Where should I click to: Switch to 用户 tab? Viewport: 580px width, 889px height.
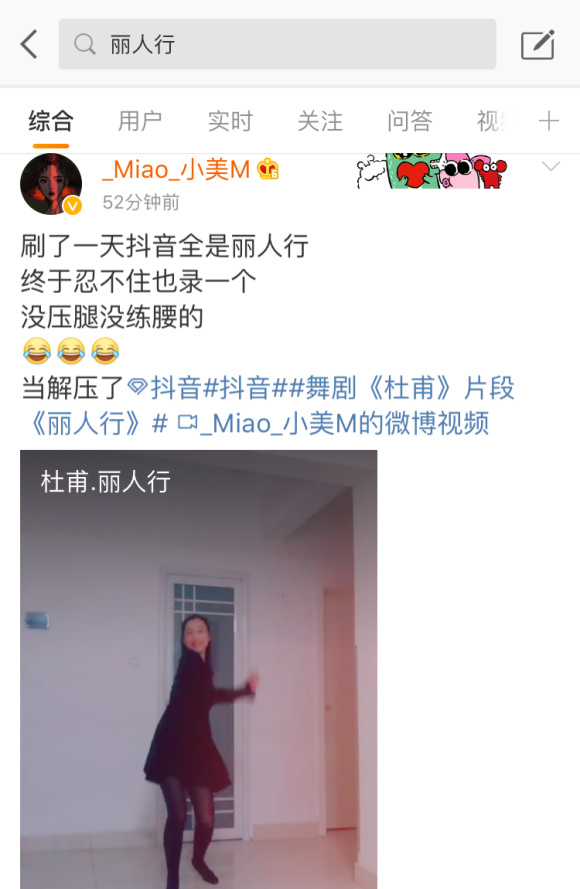(140, 121)
